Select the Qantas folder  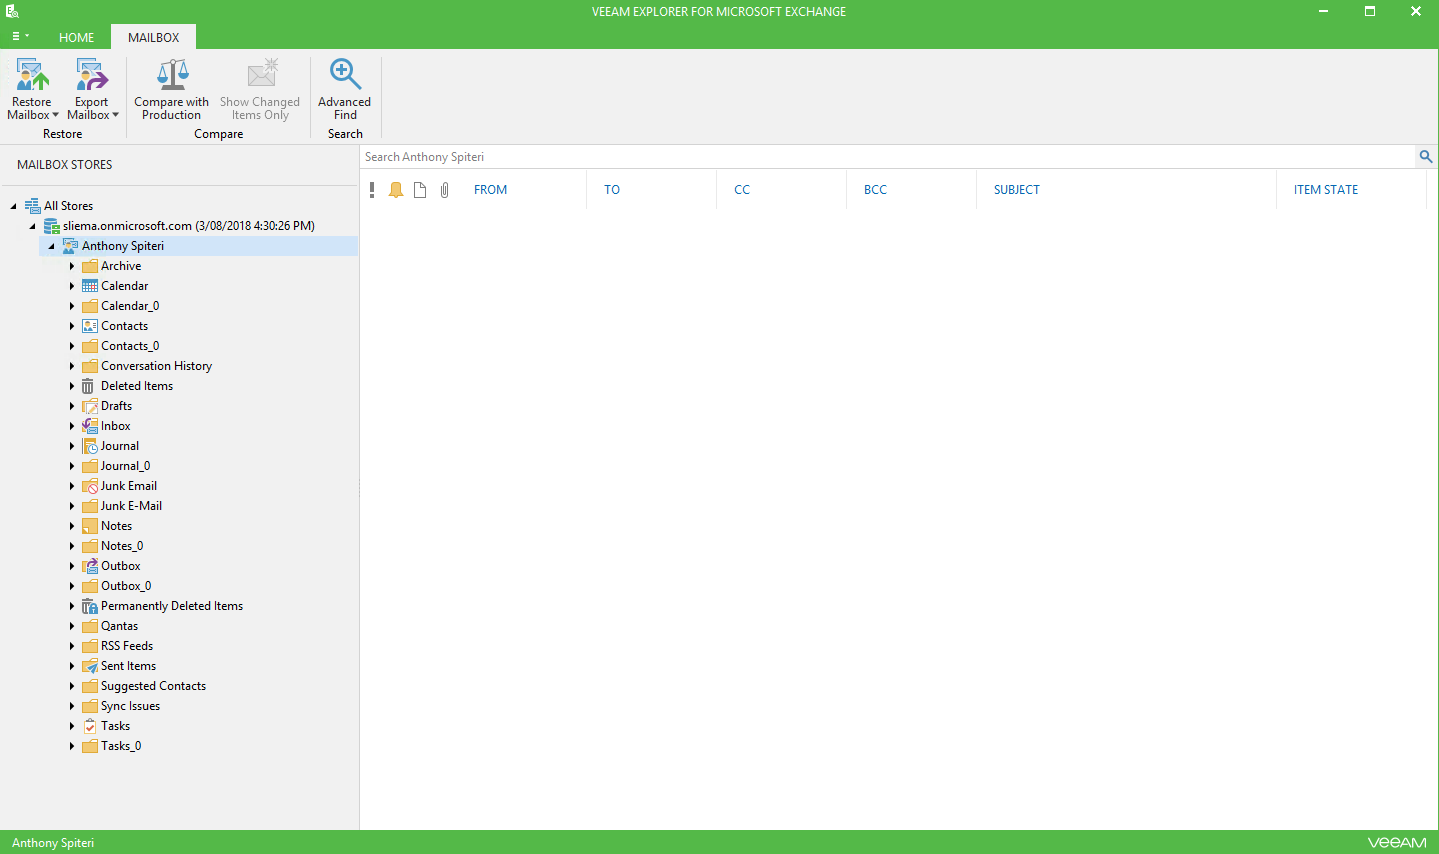(119, 626)
